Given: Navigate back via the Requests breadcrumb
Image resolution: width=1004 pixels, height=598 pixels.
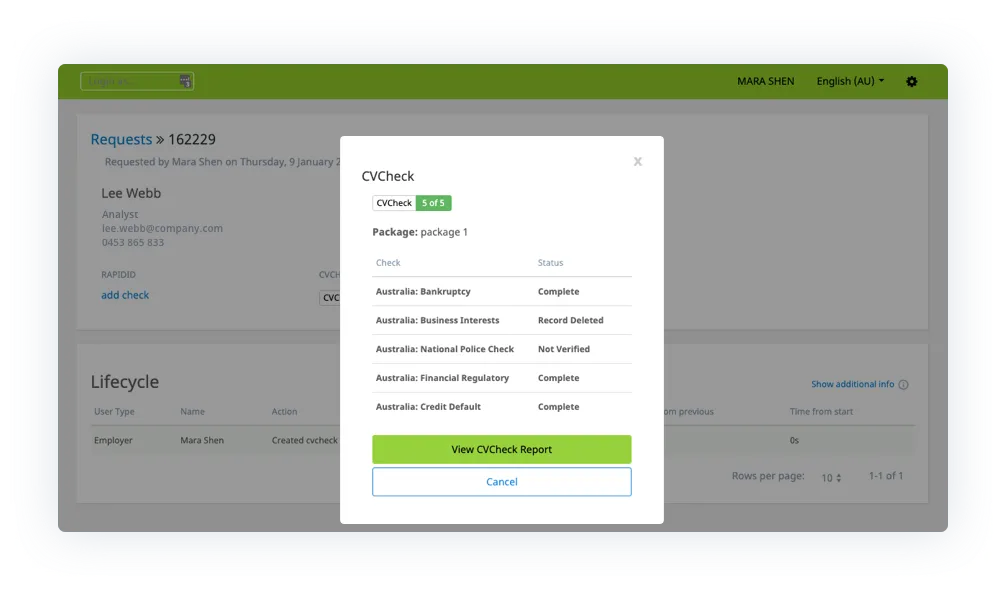Looking at the screenshot, I should [x=121, y=139].
